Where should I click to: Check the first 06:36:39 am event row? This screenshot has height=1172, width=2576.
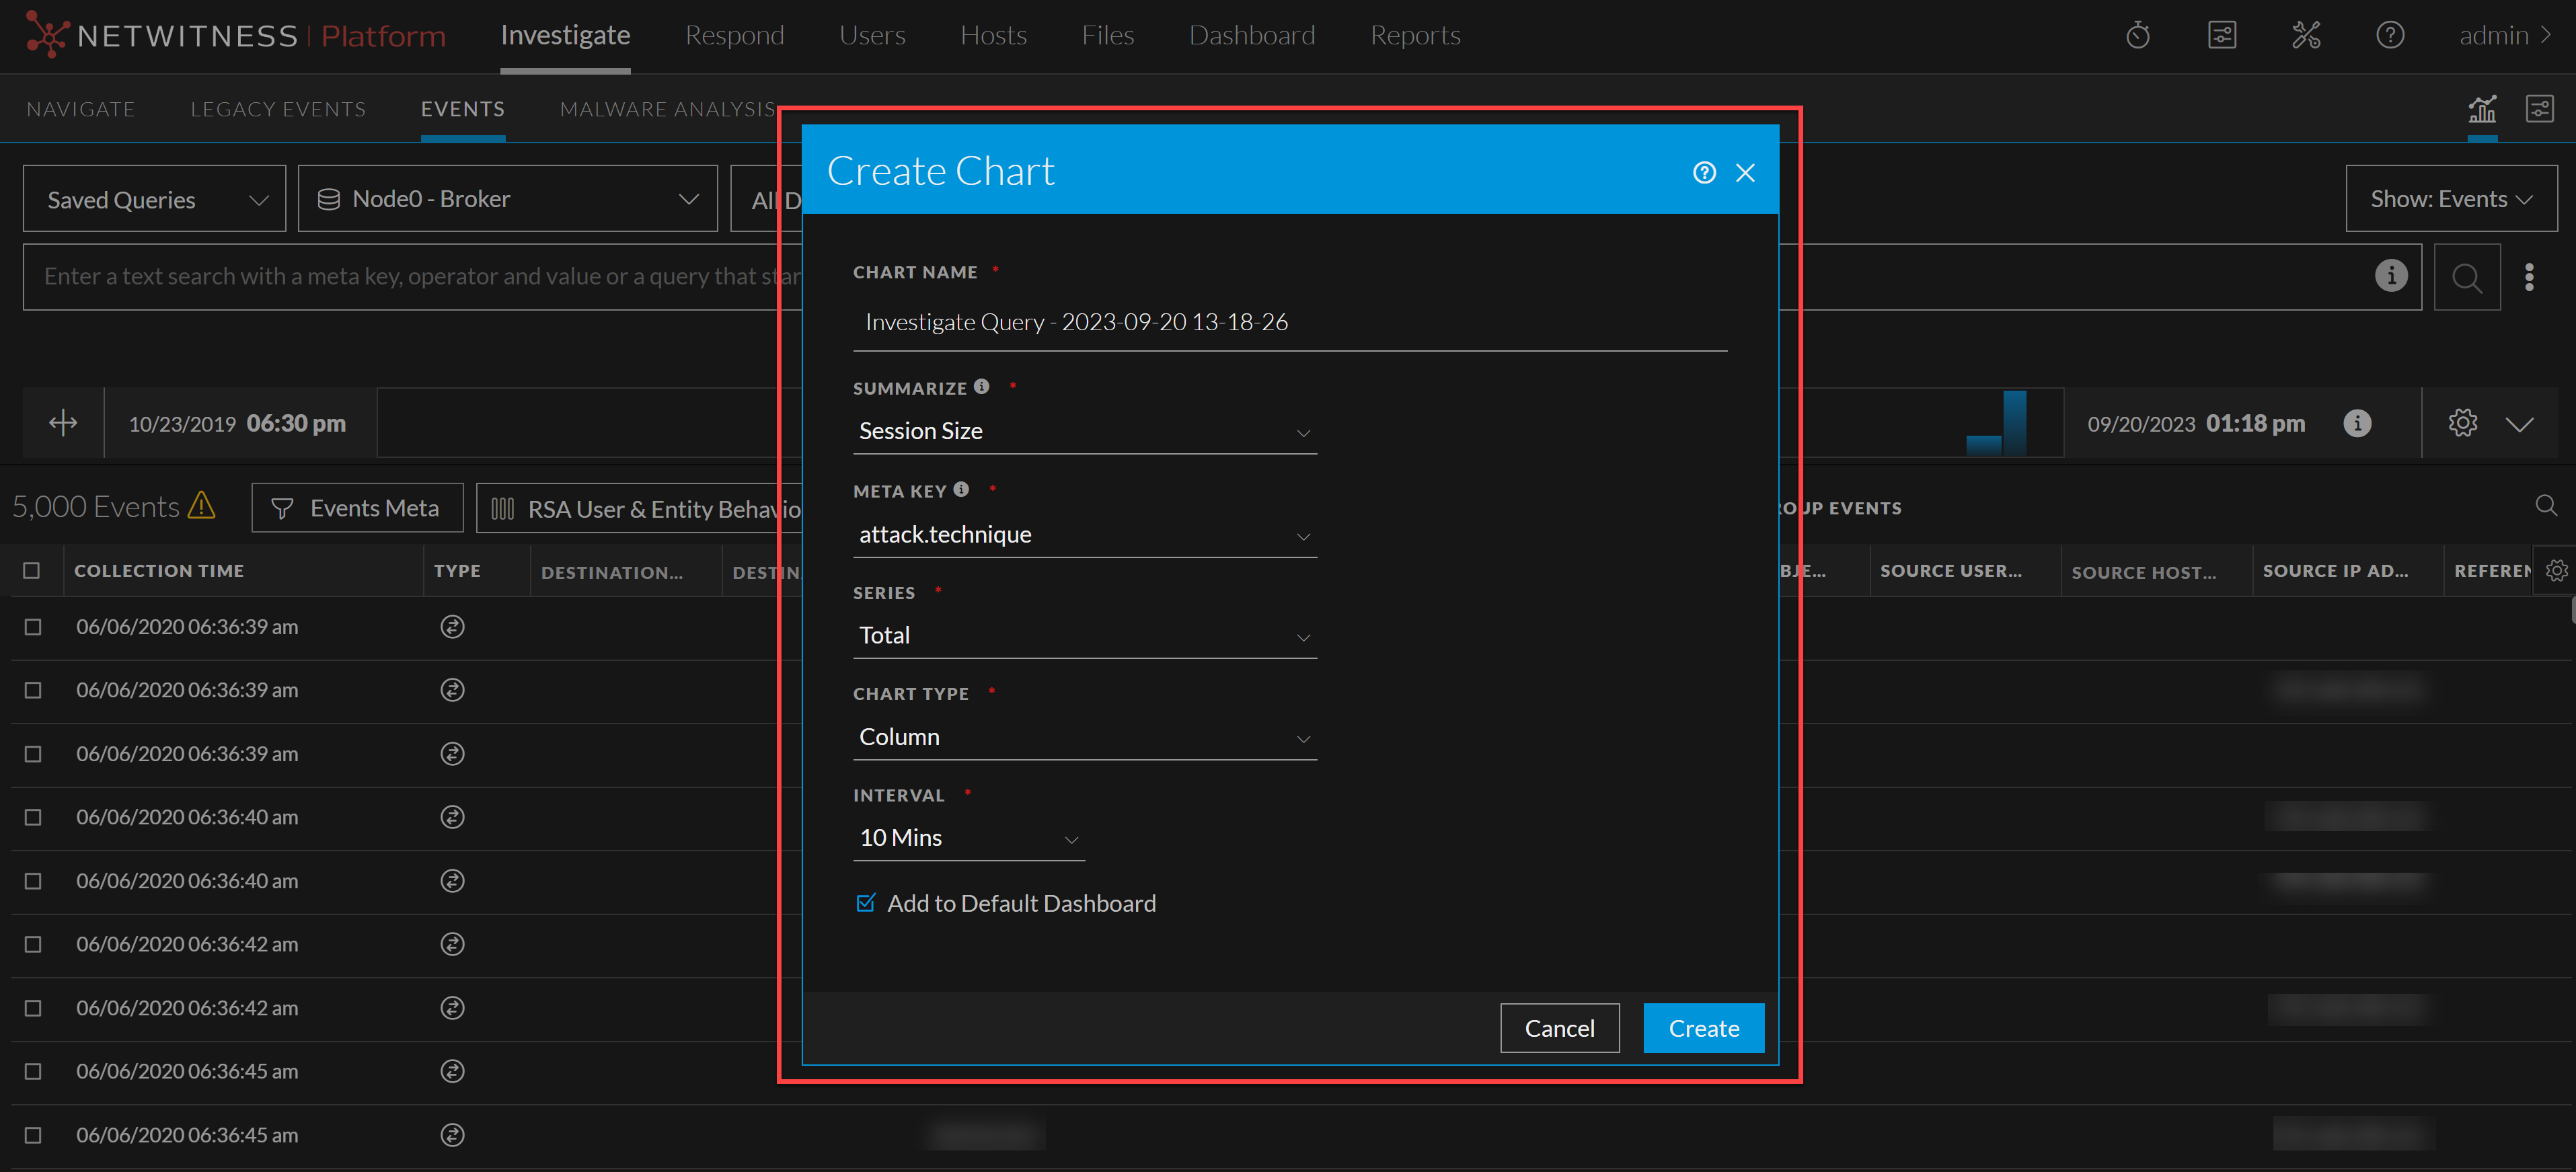pos(33,627)
